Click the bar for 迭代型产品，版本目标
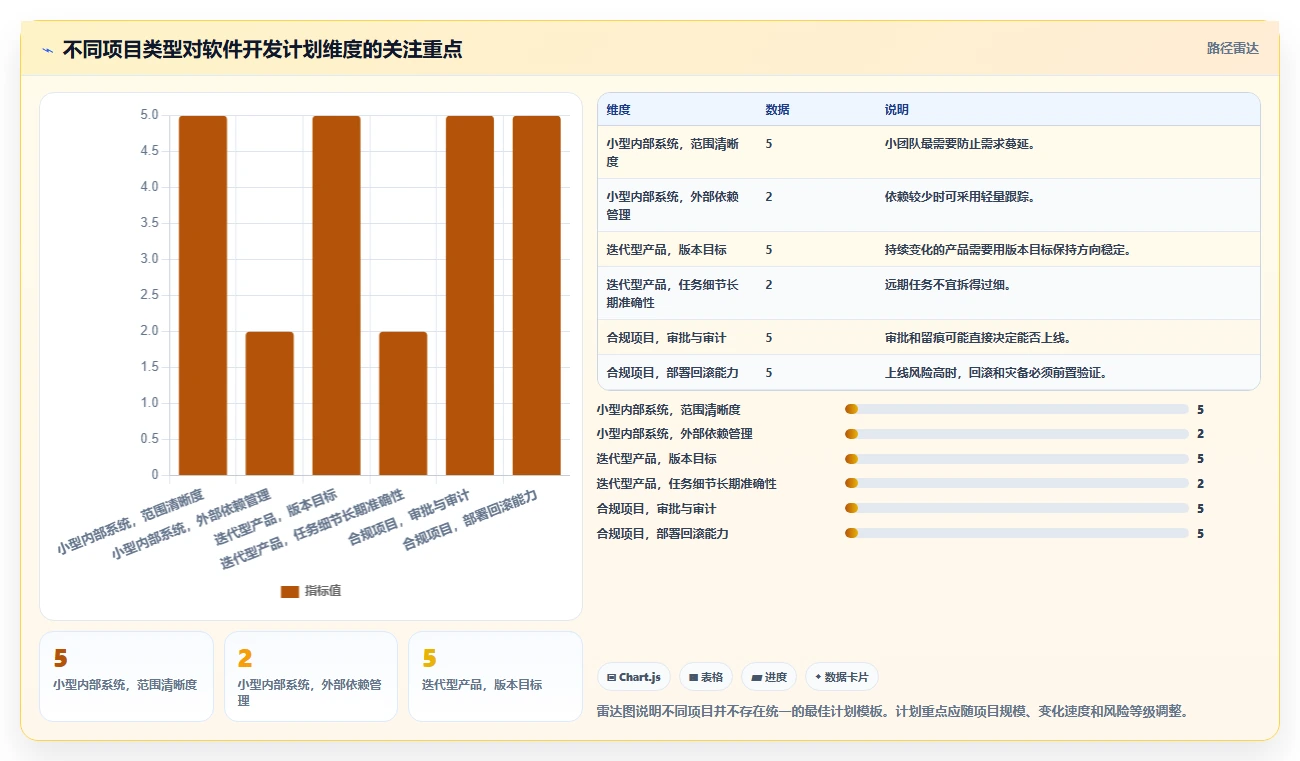Viewport: 1300px width, 761px height. [x=336, y=295]
